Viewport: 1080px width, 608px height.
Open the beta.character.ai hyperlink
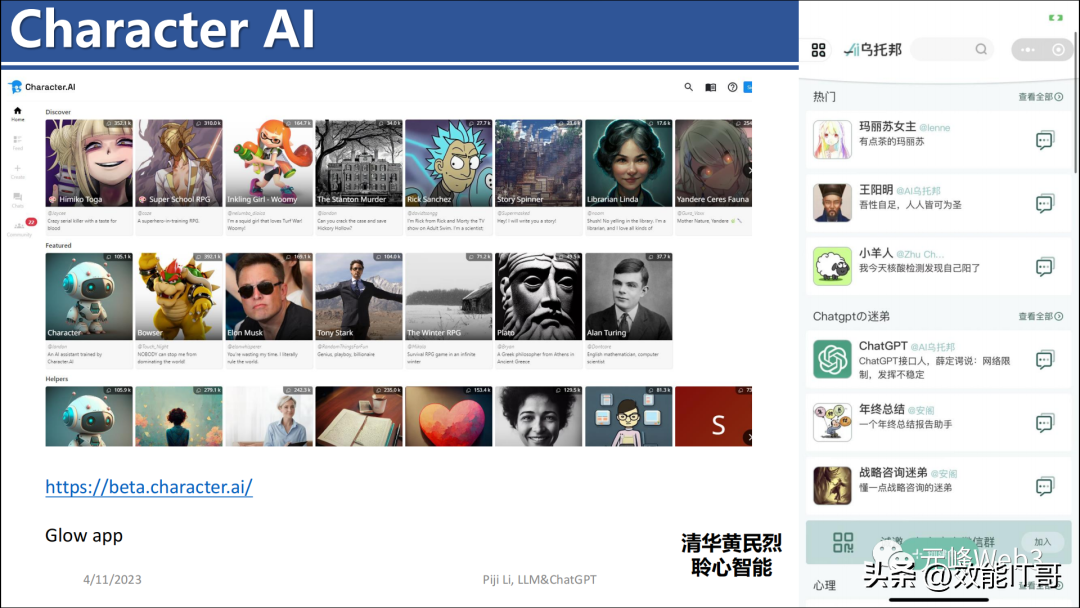coord(149,487)
